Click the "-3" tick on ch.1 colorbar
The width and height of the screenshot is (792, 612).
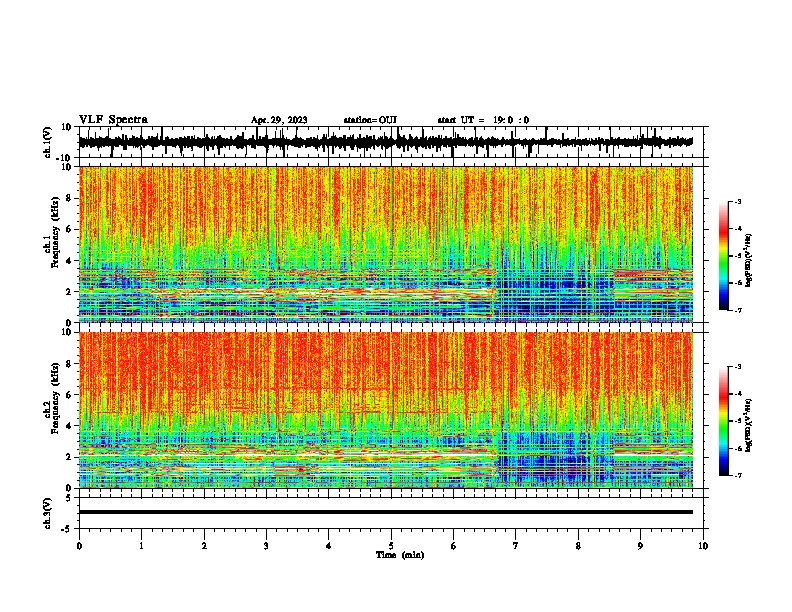pos(737,201)
